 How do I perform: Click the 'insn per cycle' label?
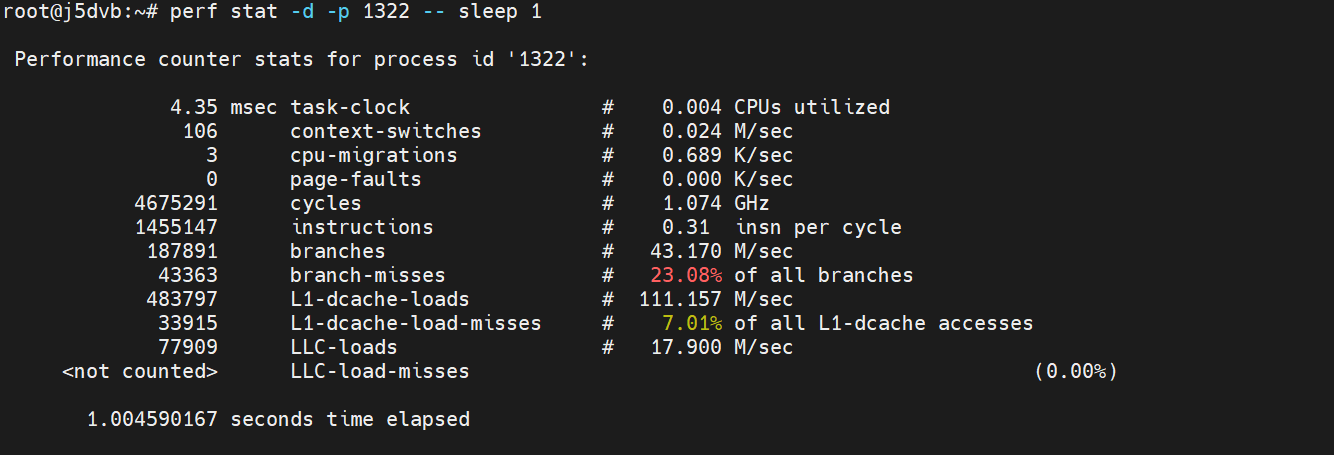click(x=819, y=227)
